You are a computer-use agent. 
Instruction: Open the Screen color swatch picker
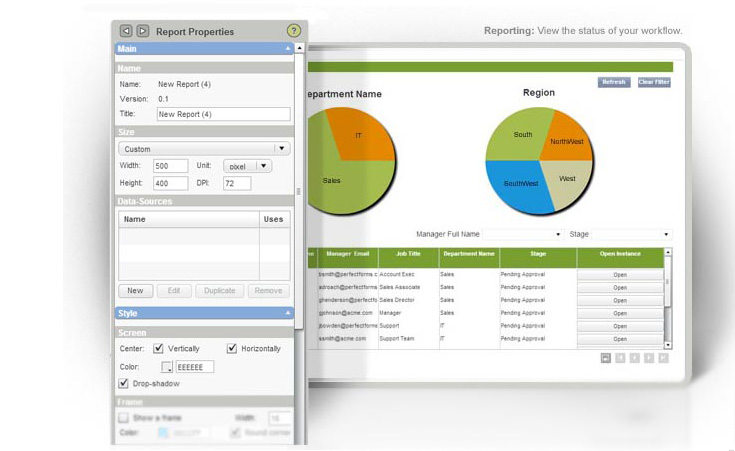coord(167,367)
